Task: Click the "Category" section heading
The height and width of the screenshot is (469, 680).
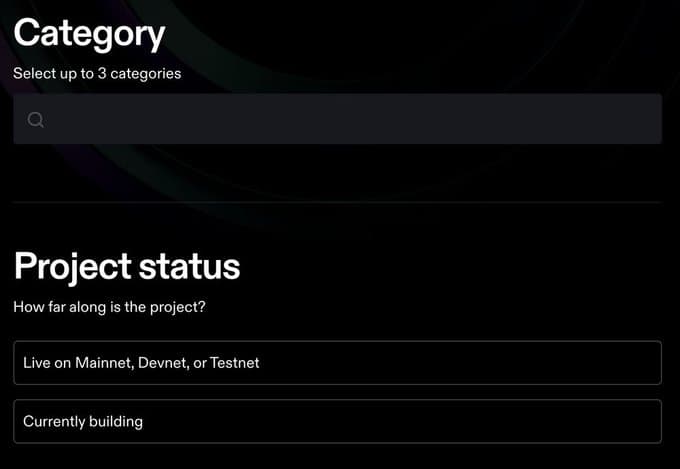Action: tap(89, 34)
